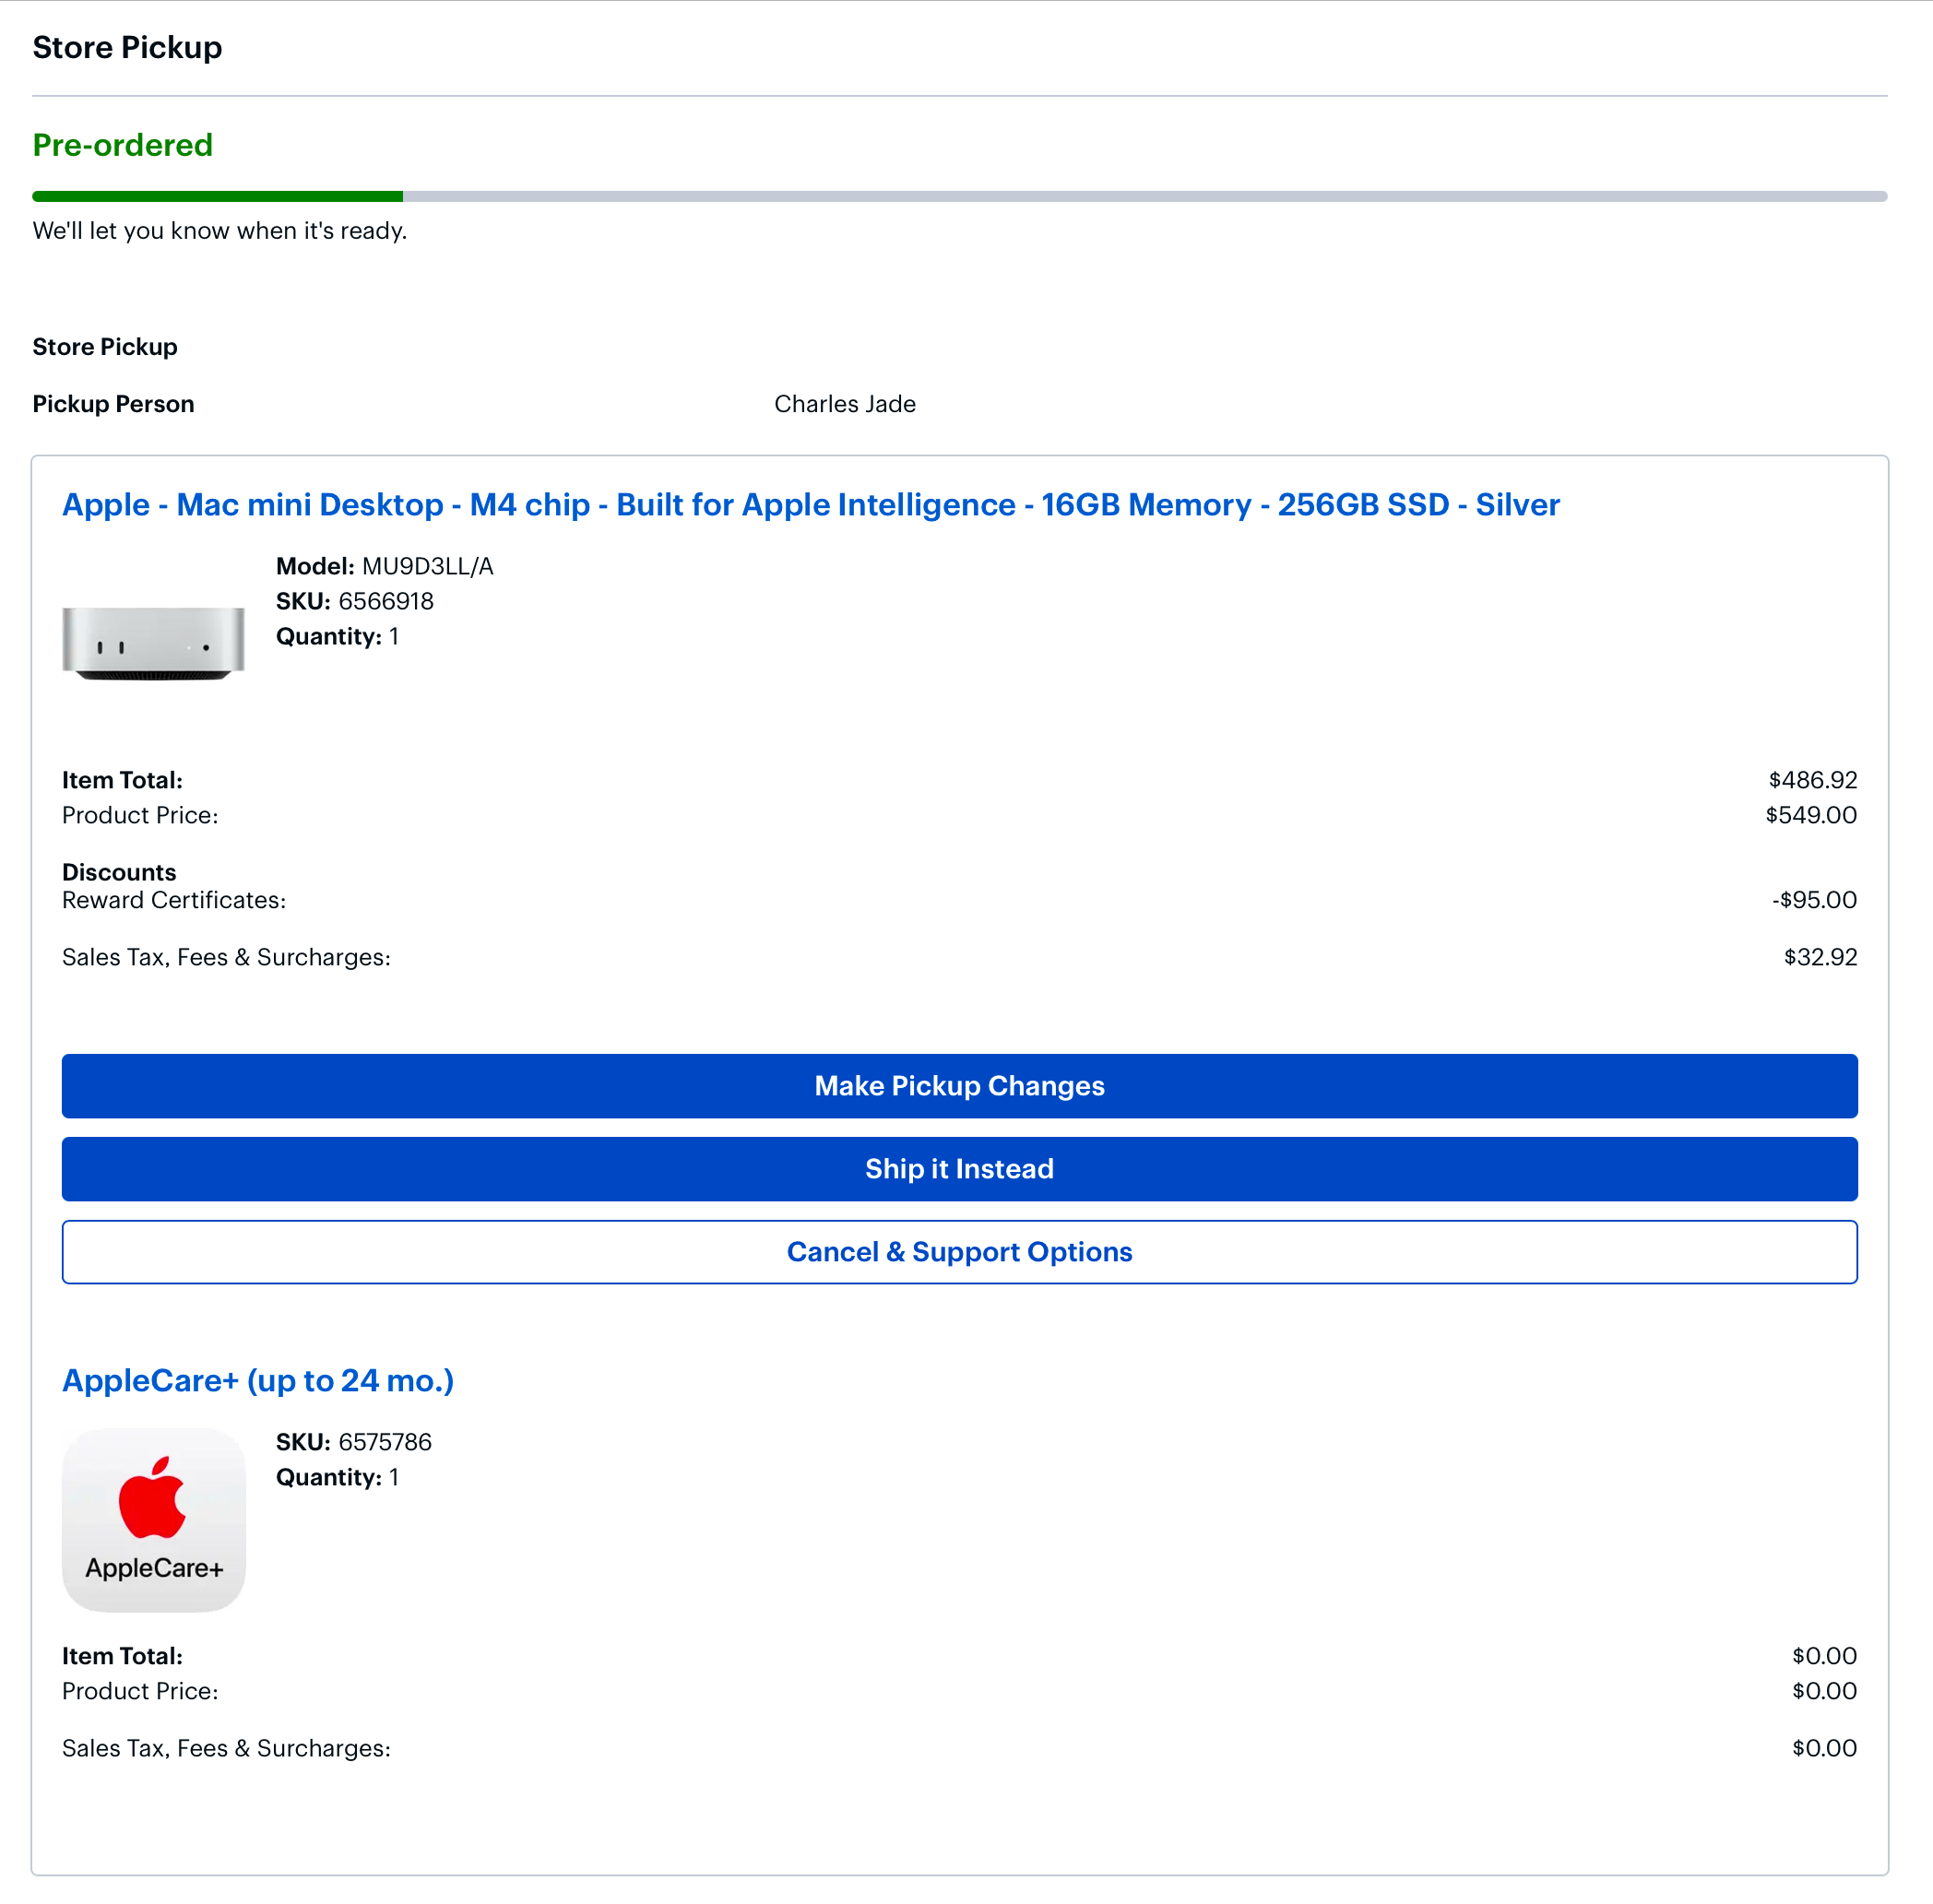Click the Pickup Person label
The height and width of the screenshot is (1904, 1933).
click(x=113, y=404)
